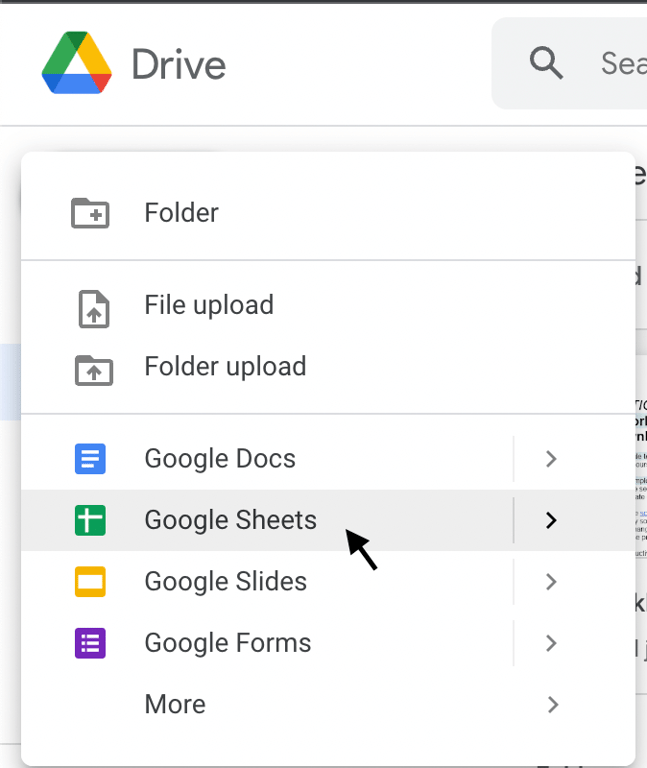Expand the Google Sheets submenu arrow

(551, 520)
